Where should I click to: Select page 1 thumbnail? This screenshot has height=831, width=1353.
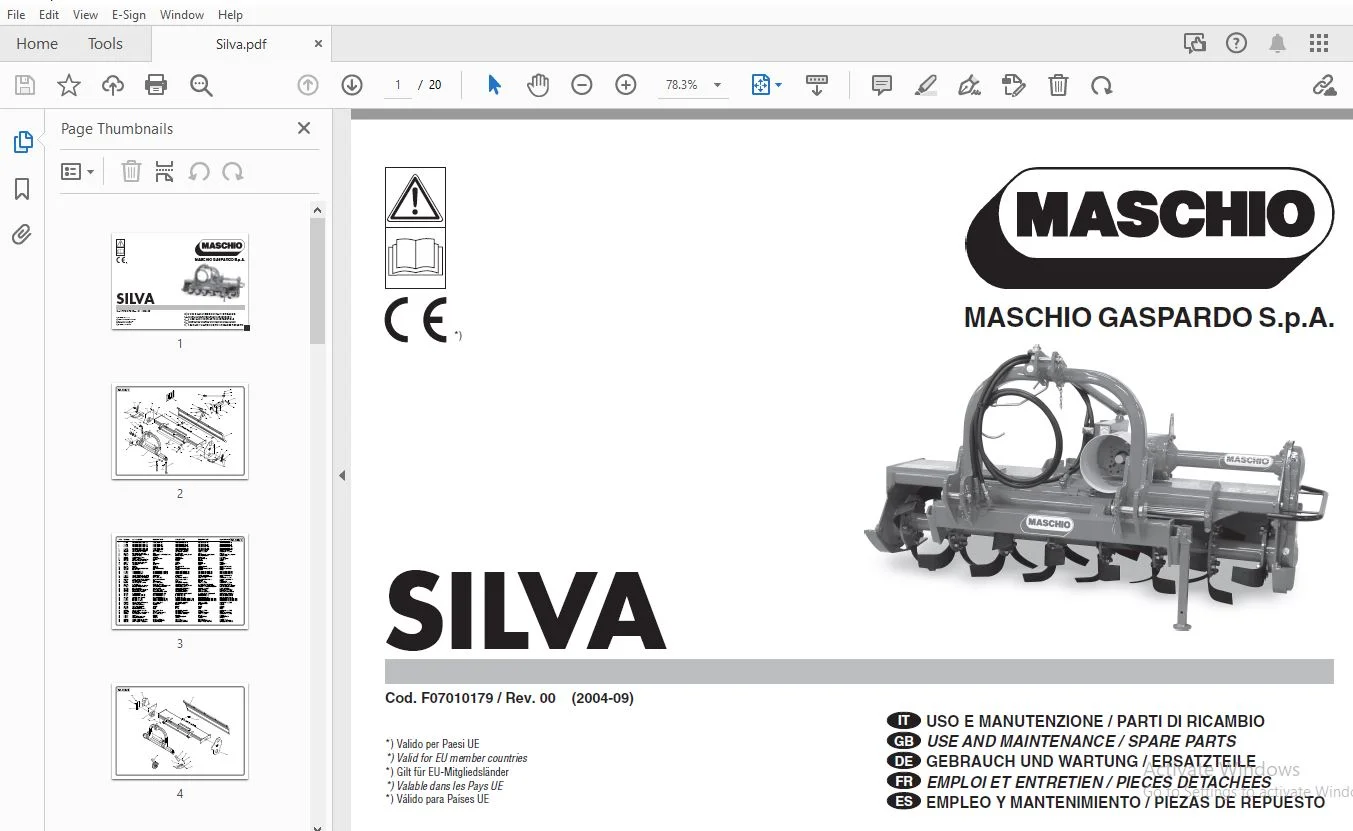pyautogui.click(x=180, y=282)
